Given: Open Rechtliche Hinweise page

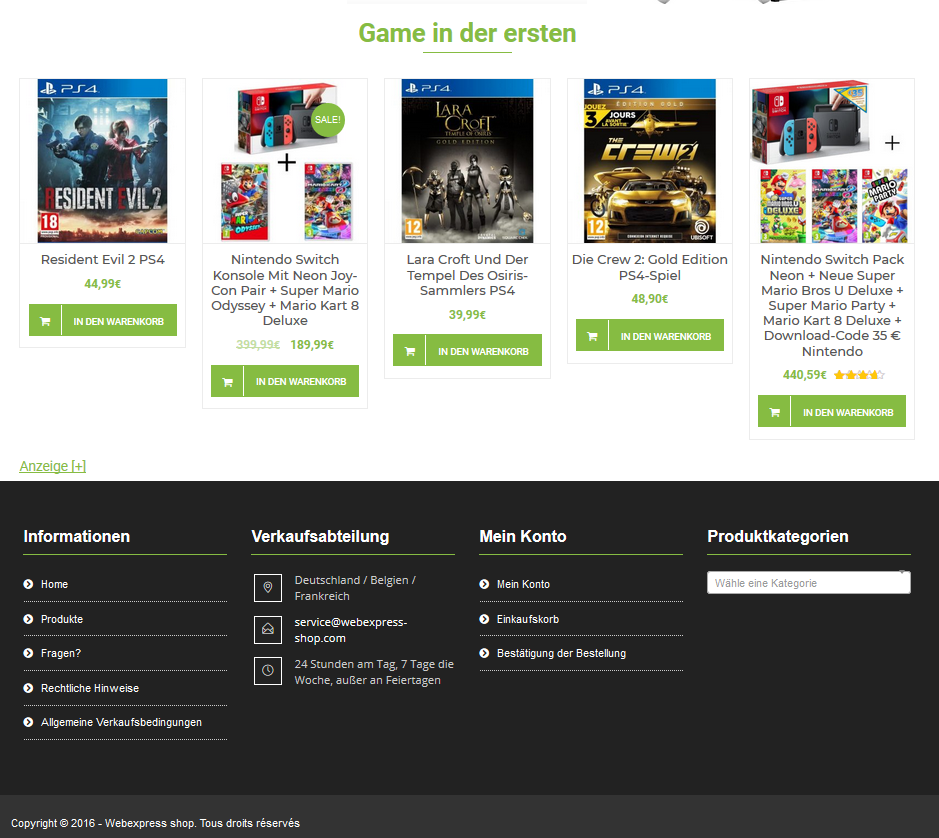Looking at the screenshot, I should (x=90, y=688).
